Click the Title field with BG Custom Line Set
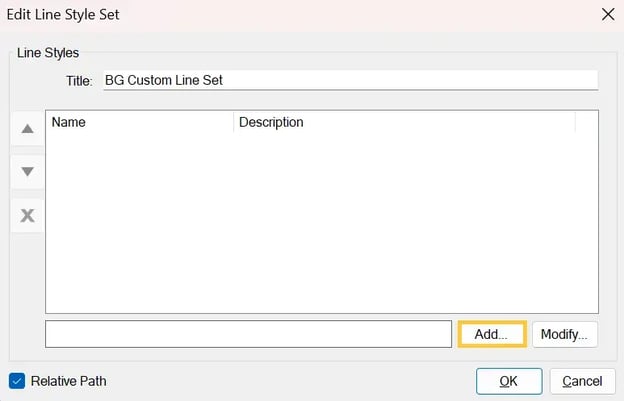 pyautogui.click(x=351, y=80)
